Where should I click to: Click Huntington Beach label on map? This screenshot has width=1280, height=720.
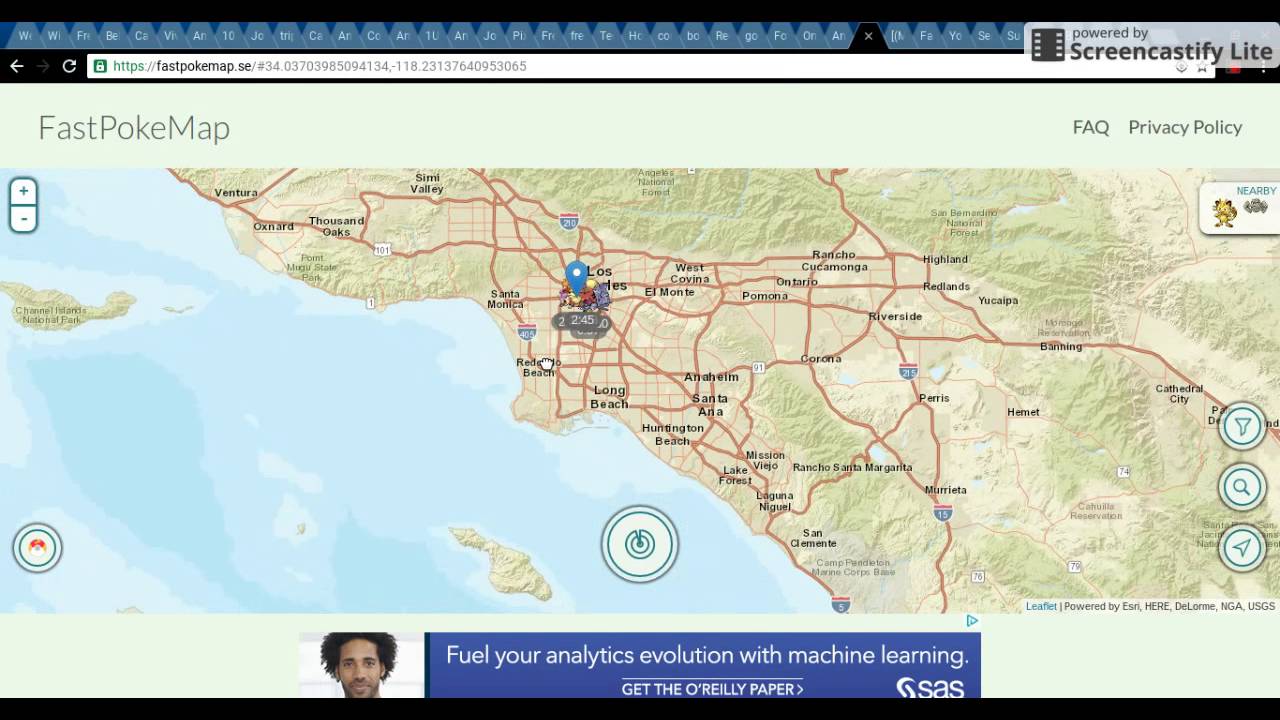point(672,434)
